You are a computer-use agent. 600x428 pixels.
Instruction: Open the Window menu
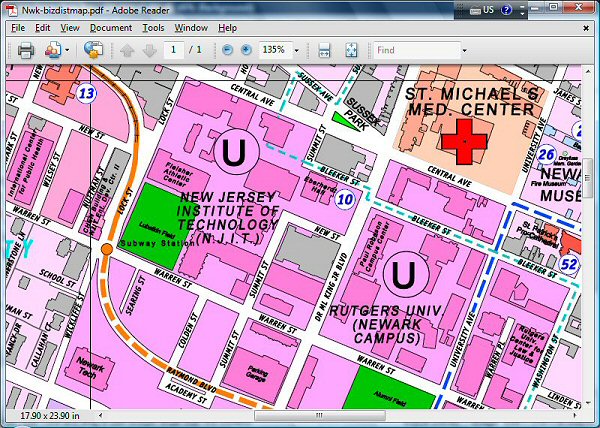coord(191,28)
